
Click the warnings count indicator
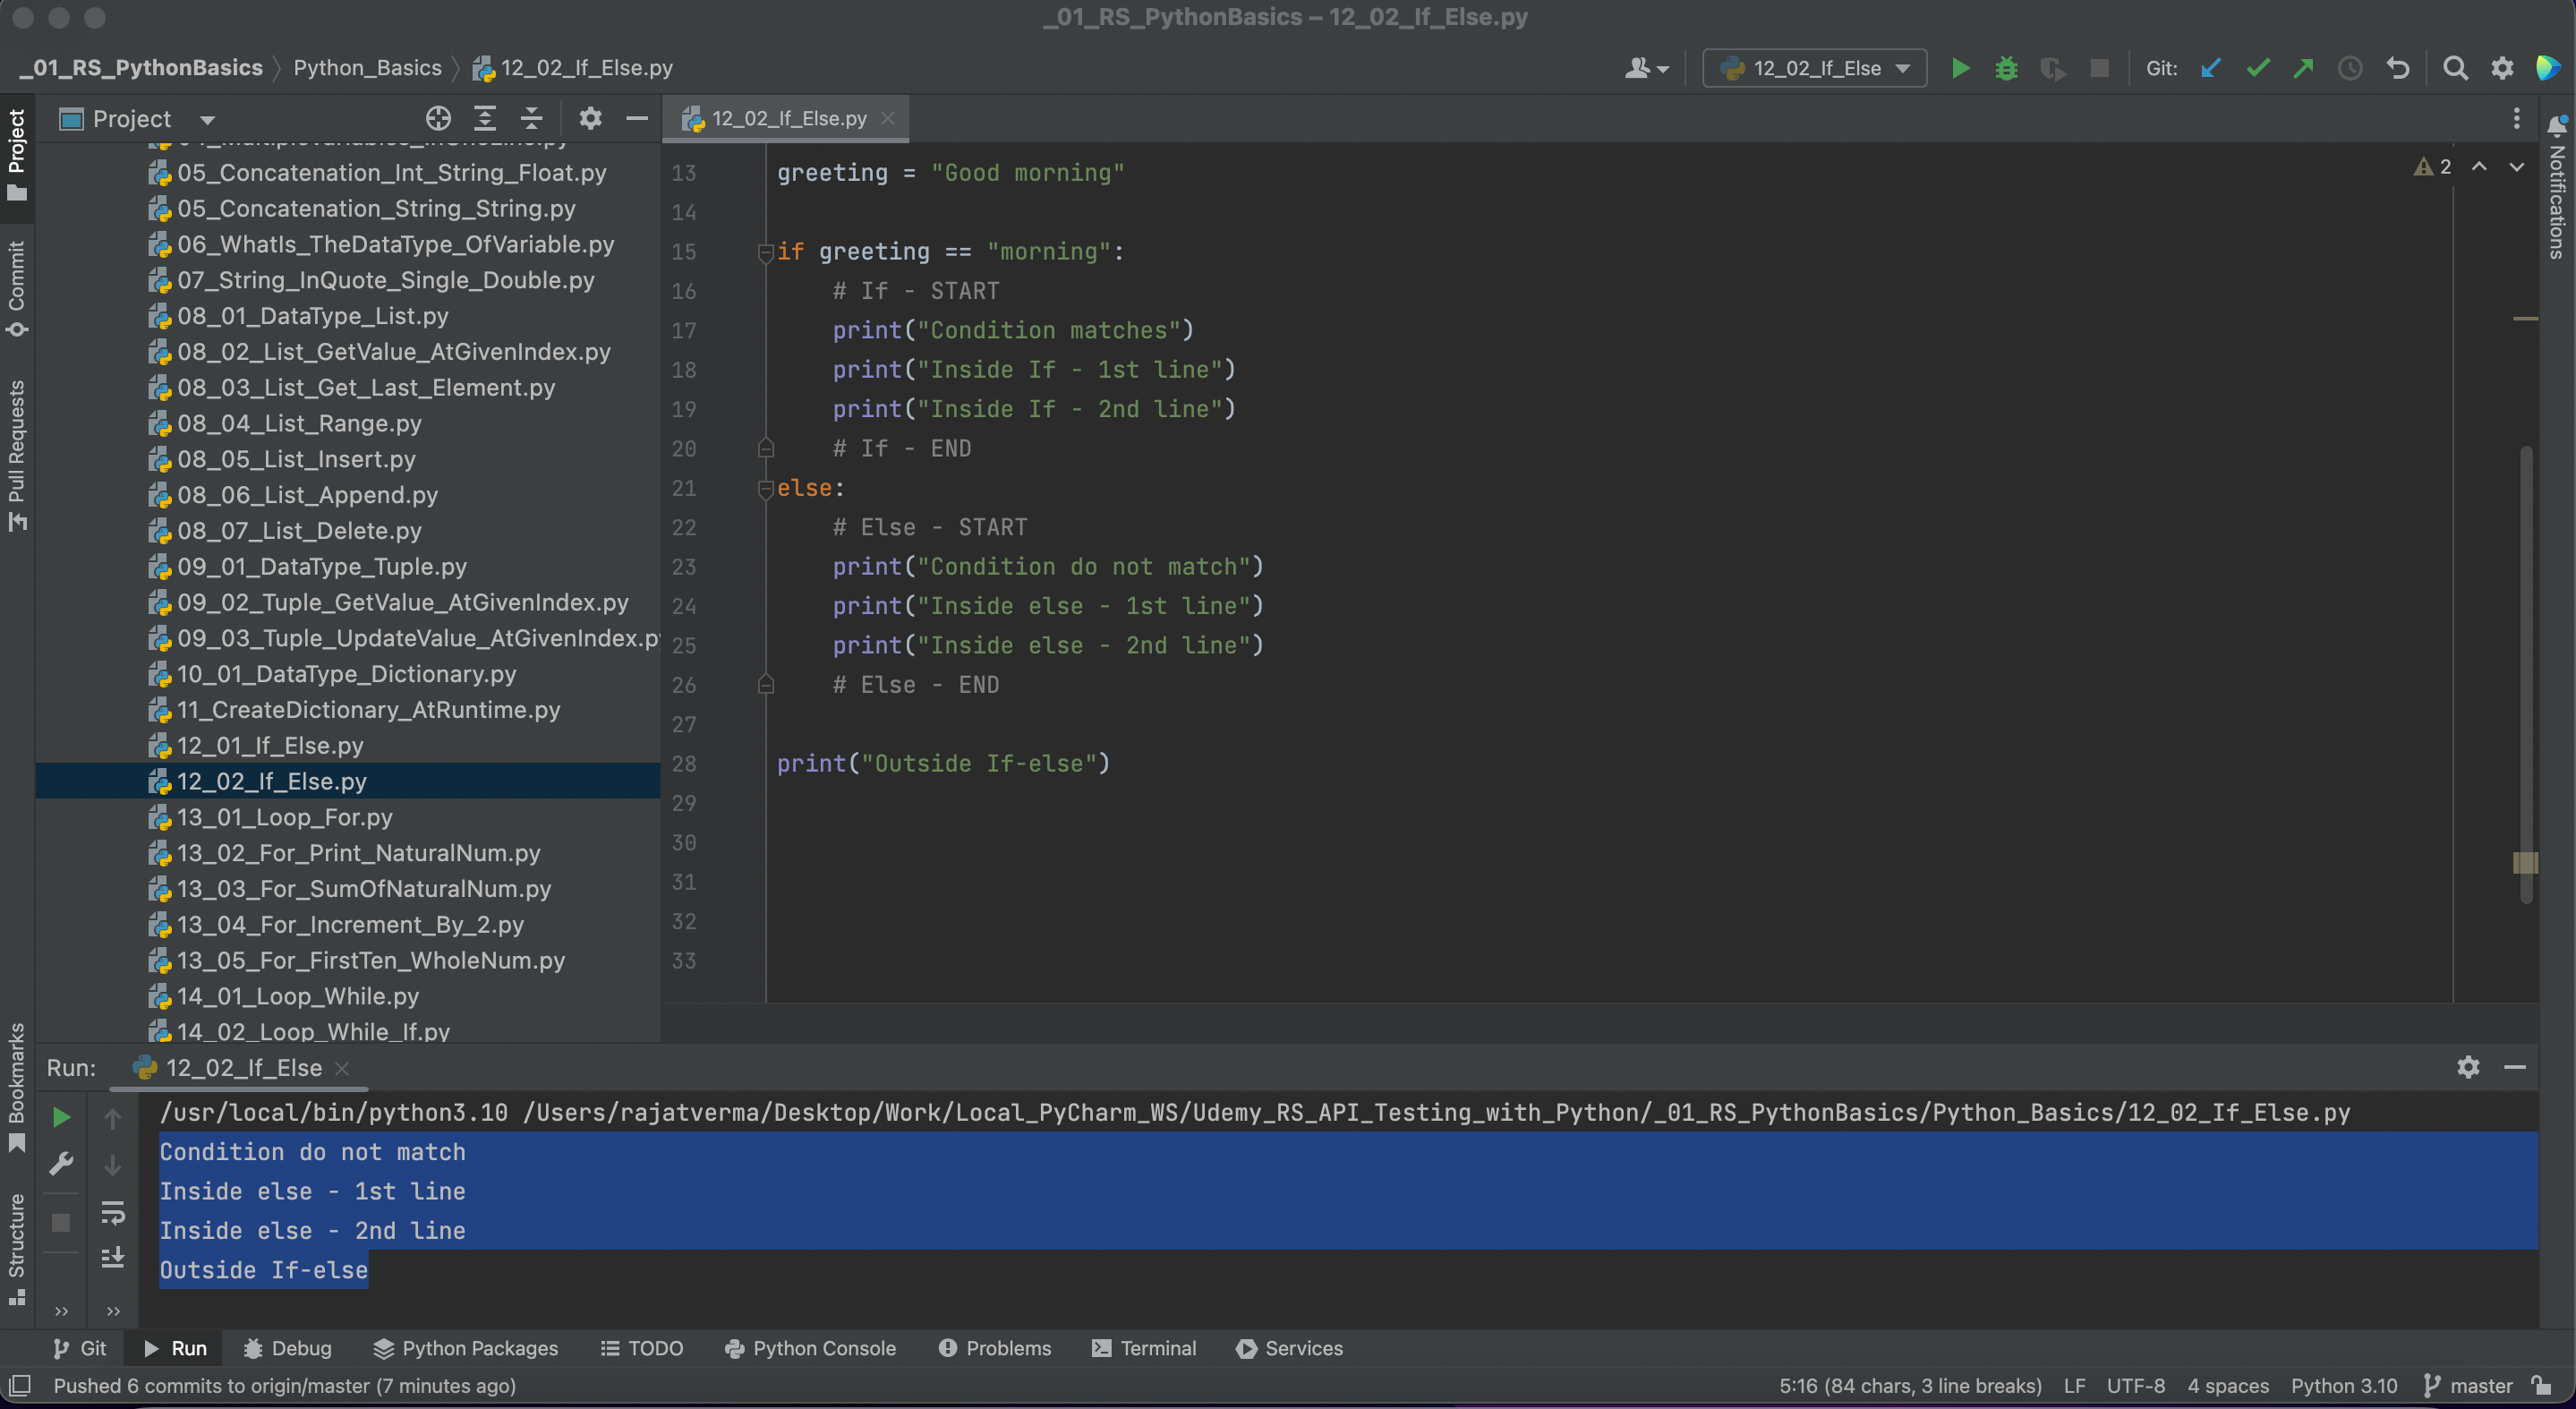coord(2433,167)
